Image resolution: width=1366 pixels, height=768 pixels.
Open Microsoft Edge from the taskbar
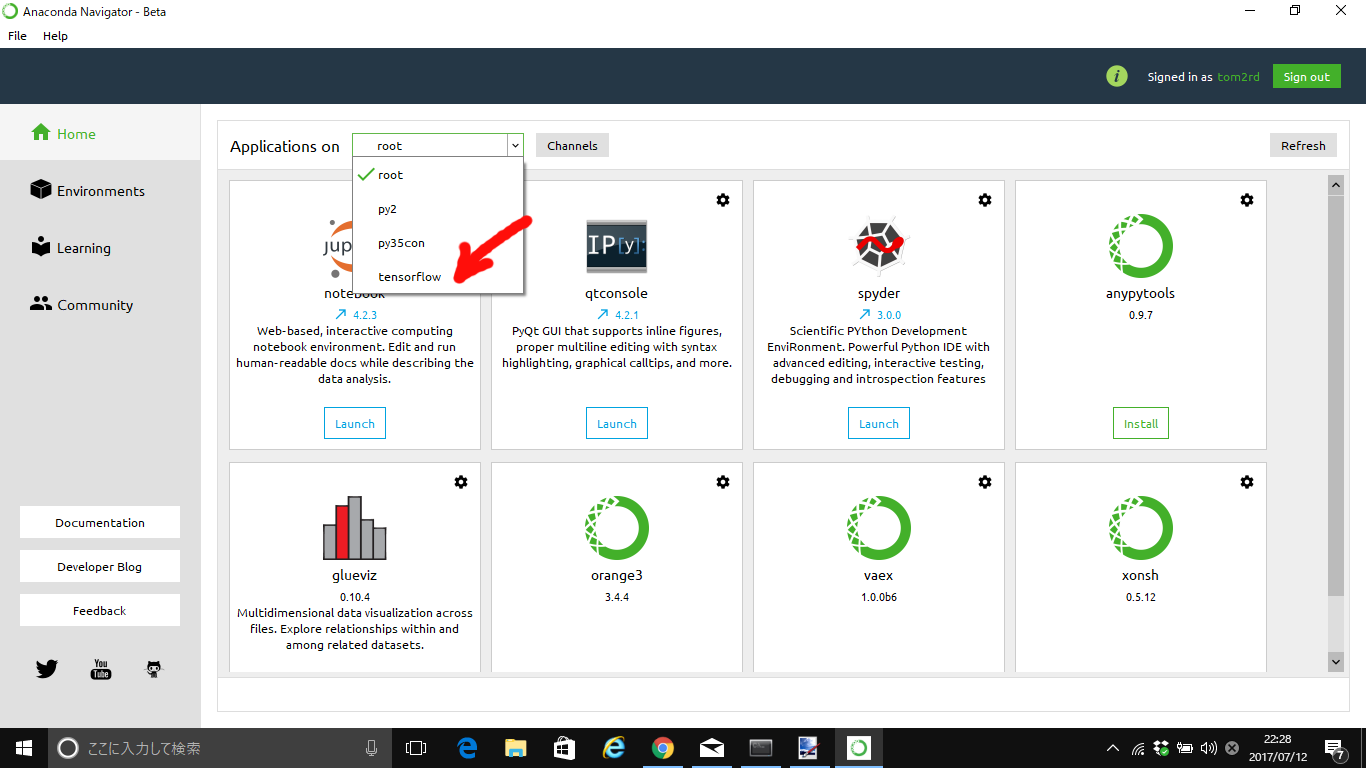click(467, 748)
